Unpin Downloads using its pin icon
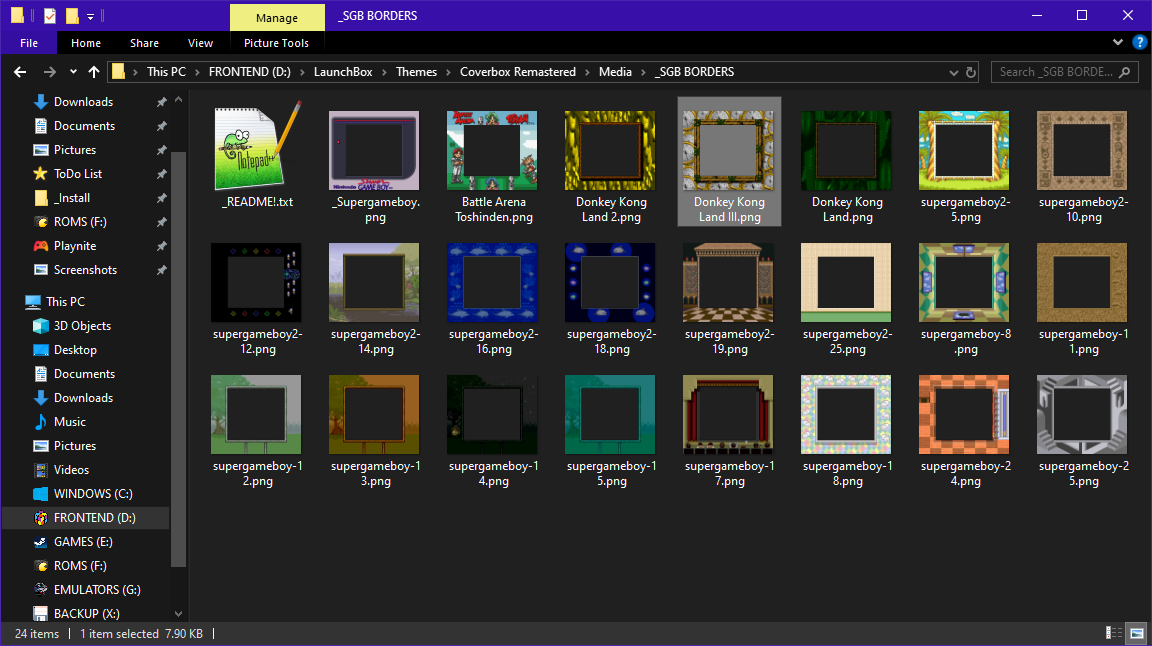 coord(162,102)
